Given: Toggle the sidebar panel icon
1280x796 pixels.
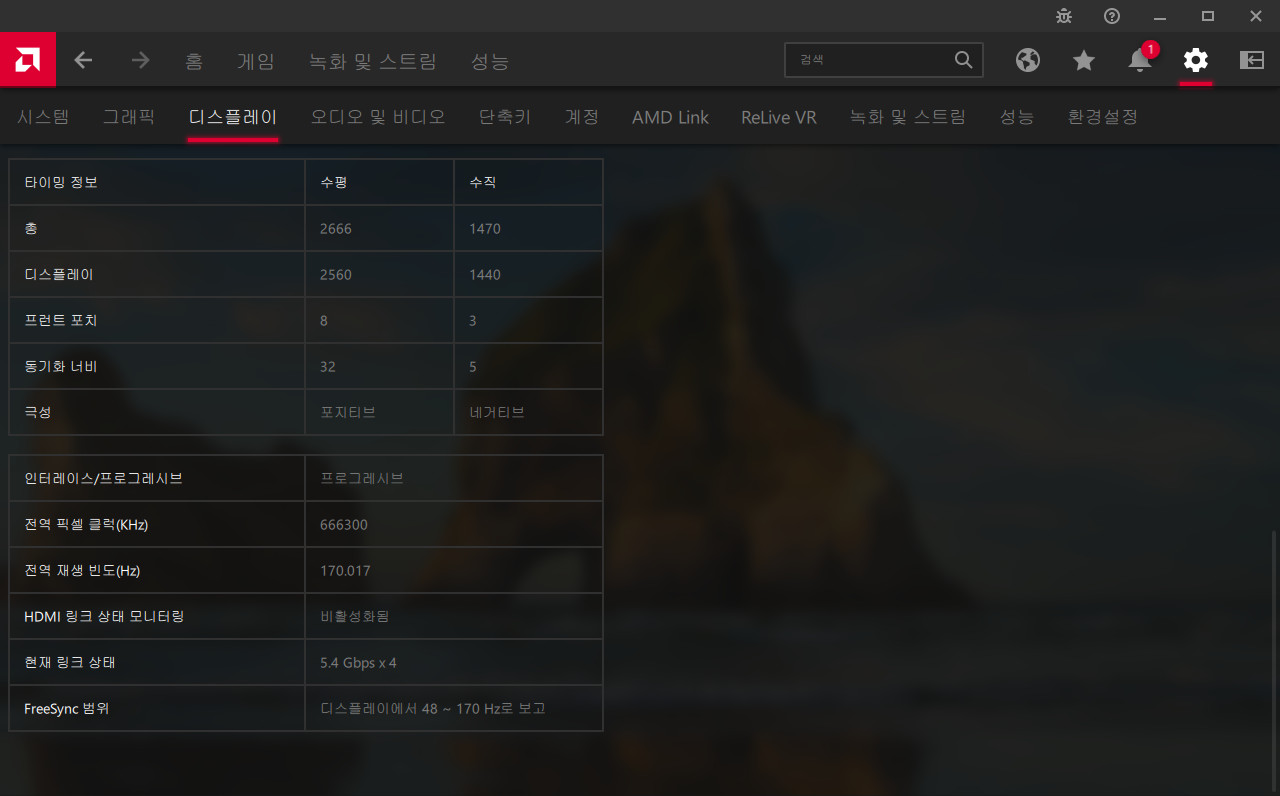Looking at the screenshot, I should coord(1252,60).
